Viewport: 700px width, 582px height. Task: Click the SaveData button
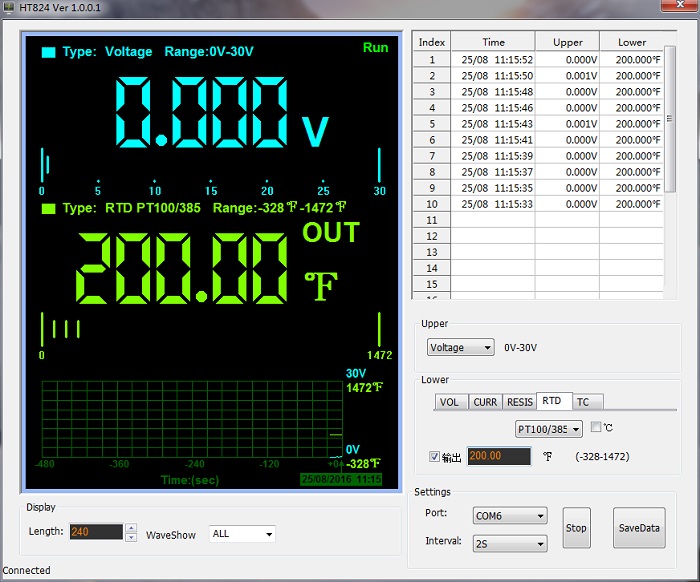click(638, 528)
